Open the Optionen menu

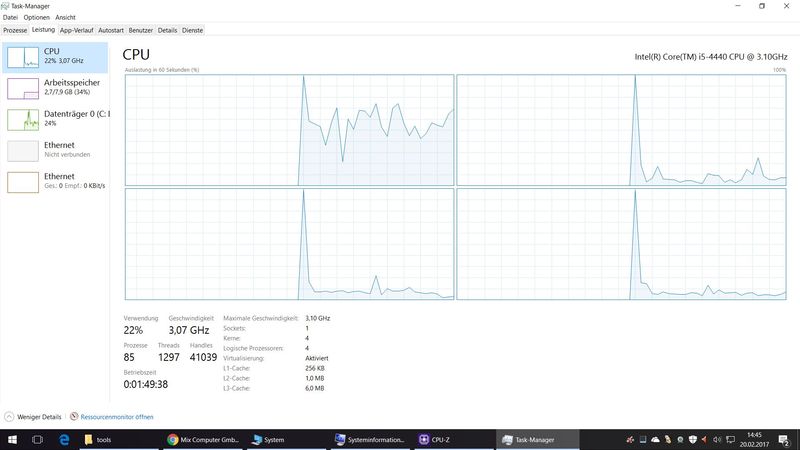36,17
